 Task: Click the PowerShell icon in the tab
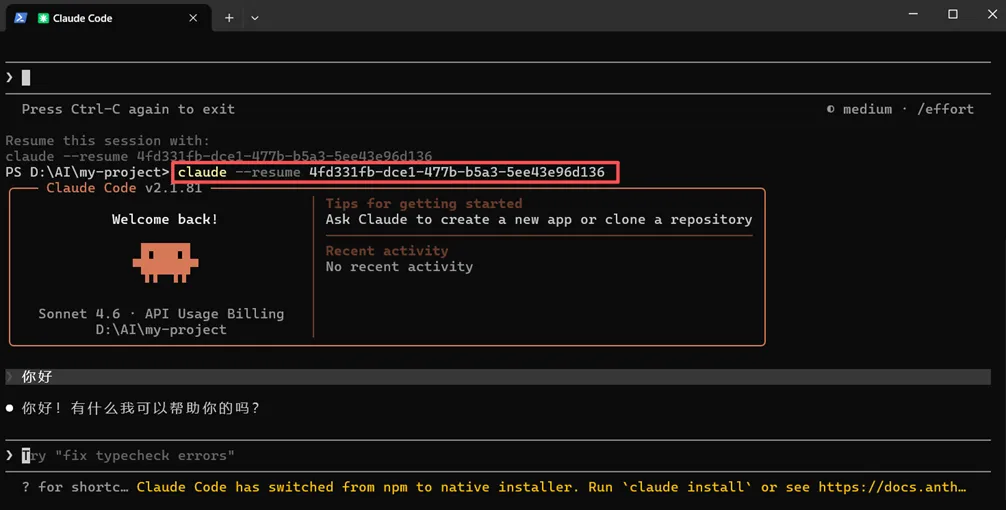point(21,18)
